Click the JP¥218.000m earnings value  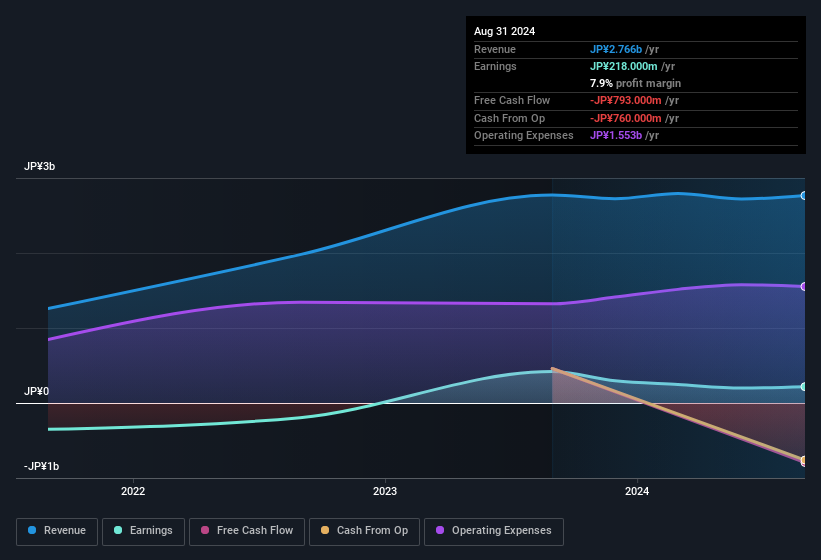(x=624, y=66)
